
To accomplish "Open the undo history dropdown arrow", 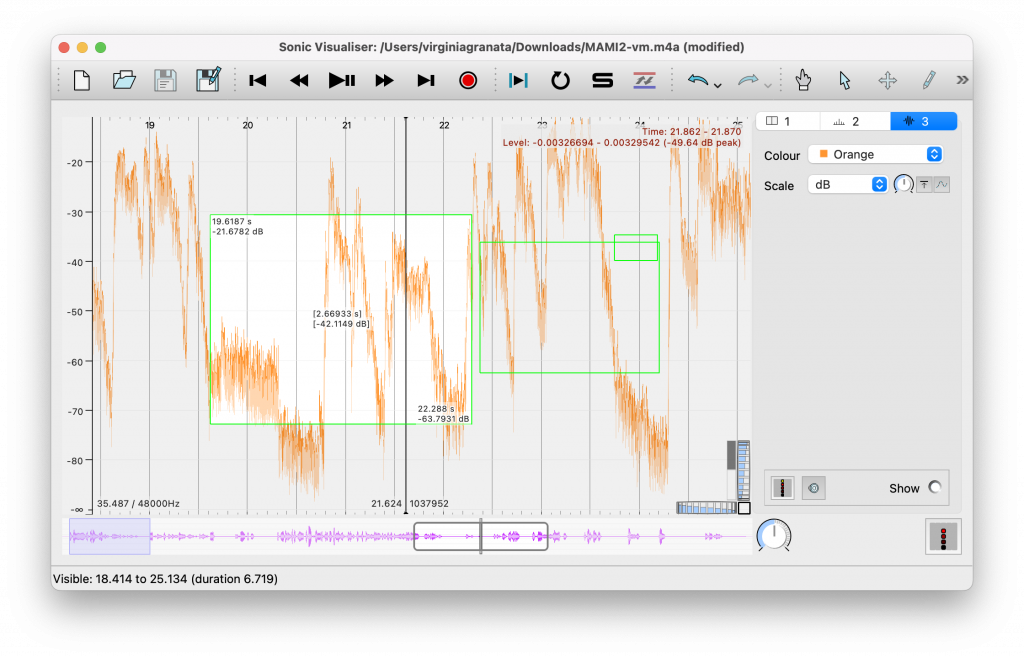I will coord(718,86).
